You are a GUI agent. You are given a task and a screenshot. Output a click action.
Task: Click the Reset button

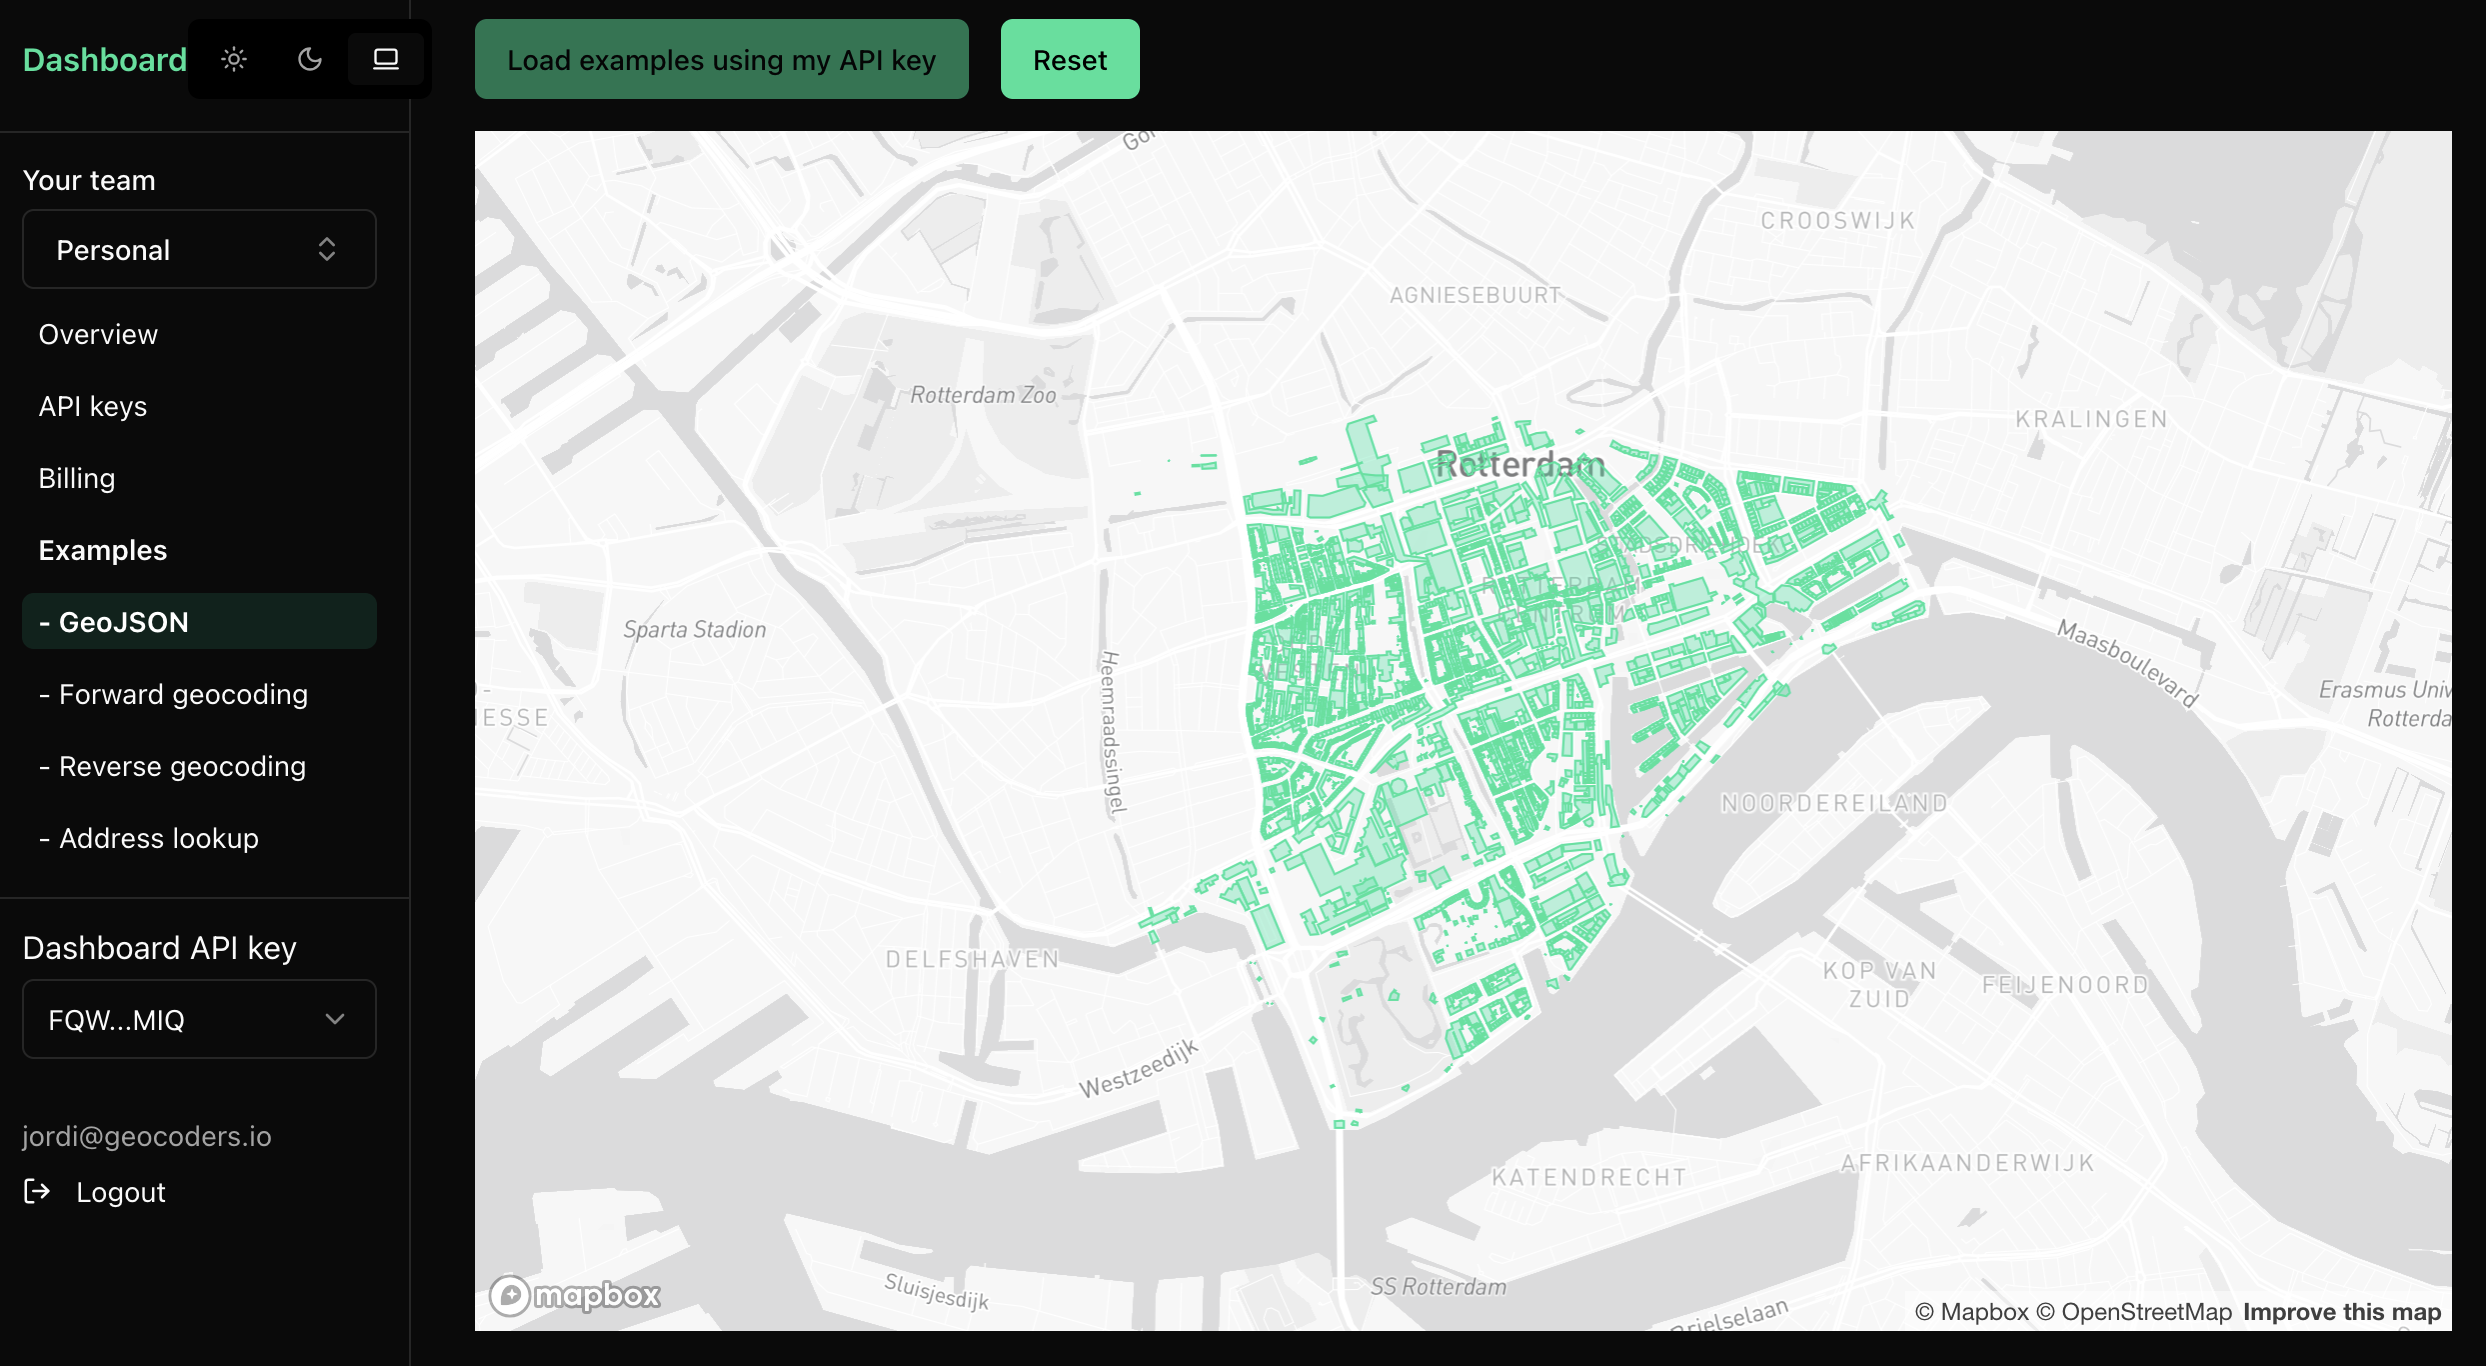[1070, 59]
